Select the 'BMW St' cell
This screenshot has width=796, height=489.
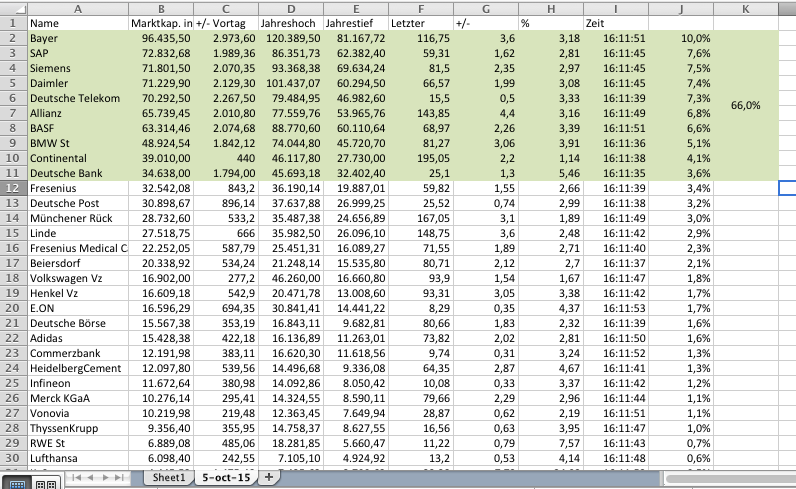coord(78,143)
